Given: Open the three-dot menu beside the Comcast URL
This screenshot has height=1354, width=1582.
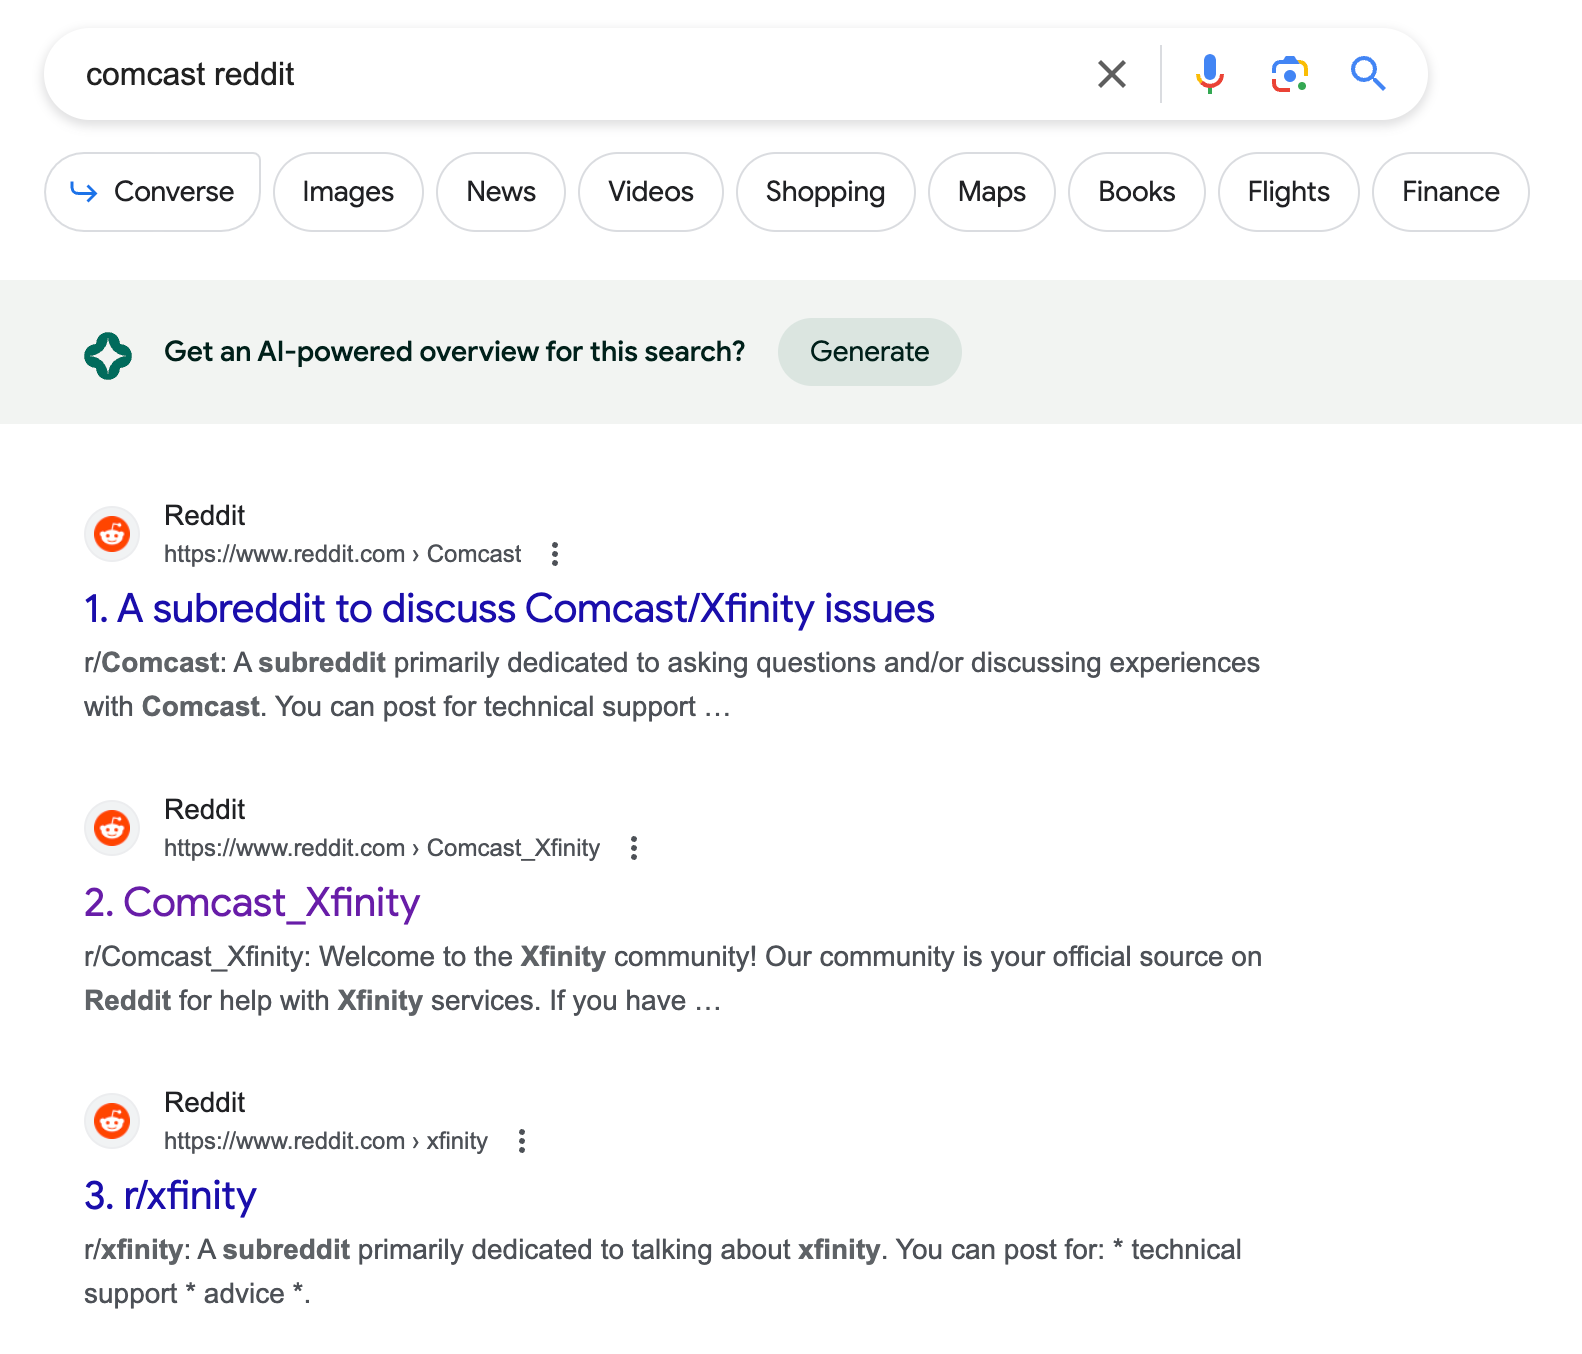Looking at the screenshot, I should [555, 554].
